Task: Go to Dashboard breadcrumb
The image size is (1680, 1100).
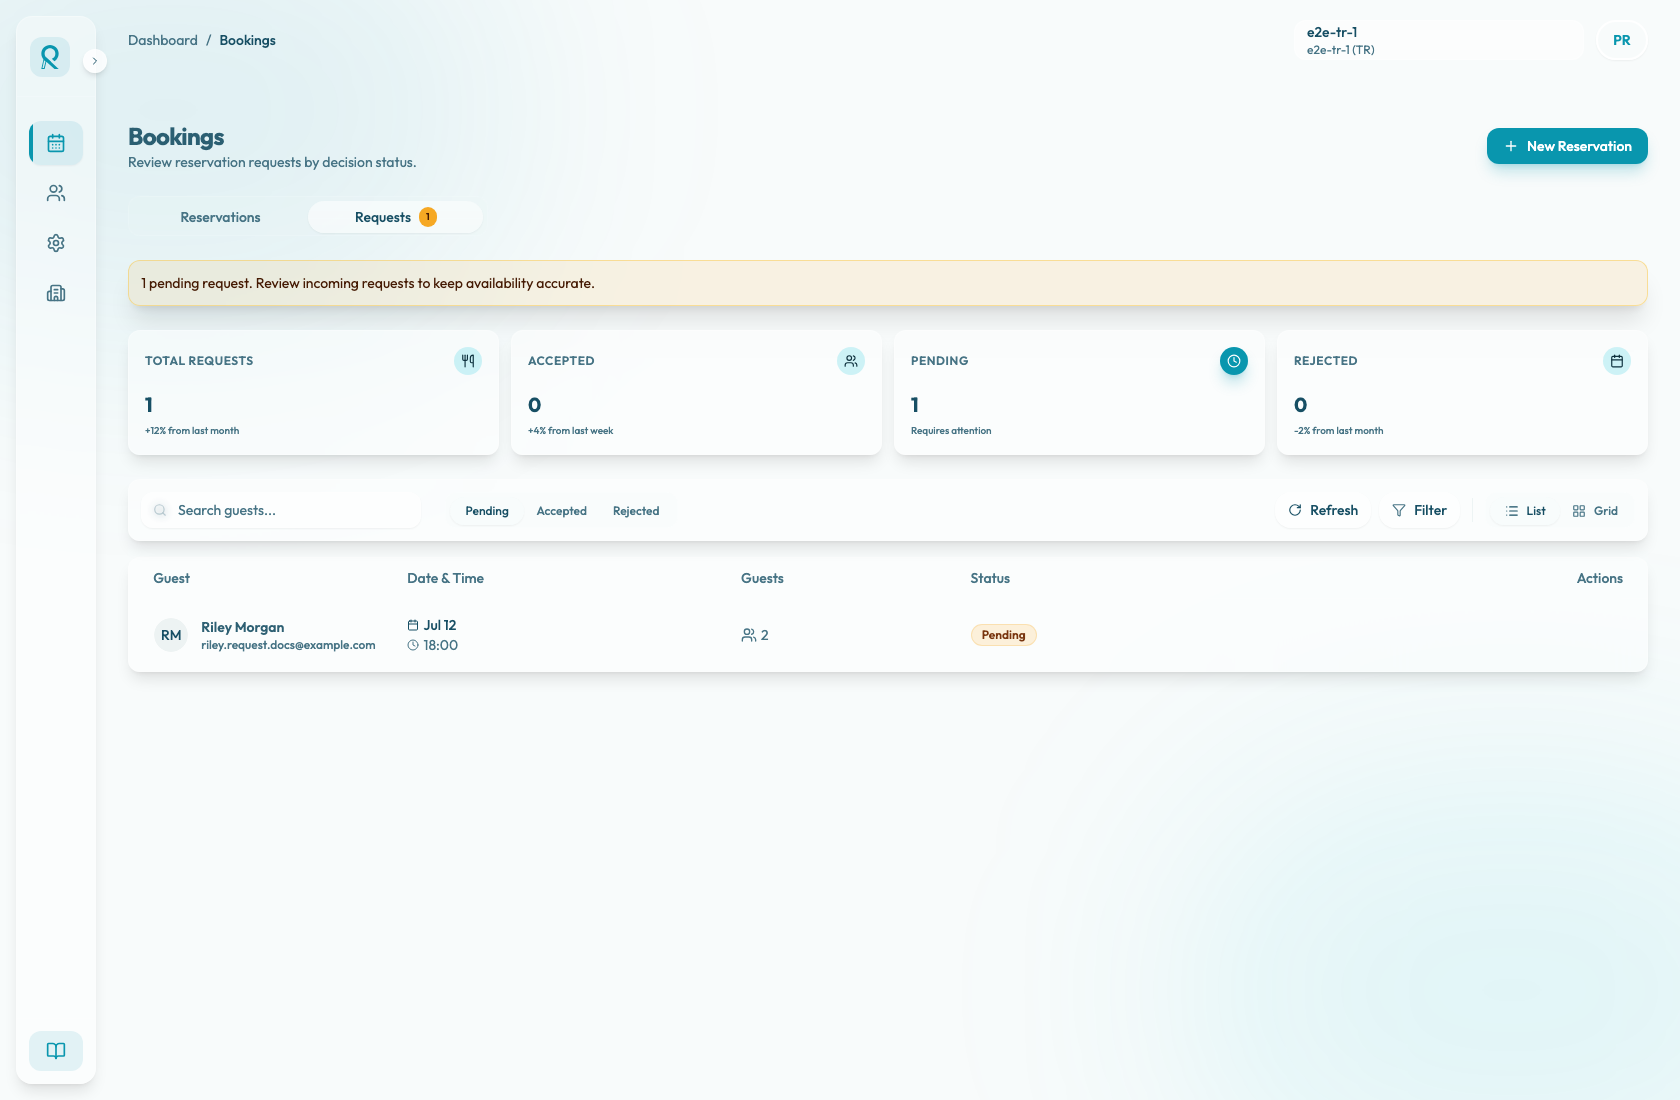Action: point(163,40)
